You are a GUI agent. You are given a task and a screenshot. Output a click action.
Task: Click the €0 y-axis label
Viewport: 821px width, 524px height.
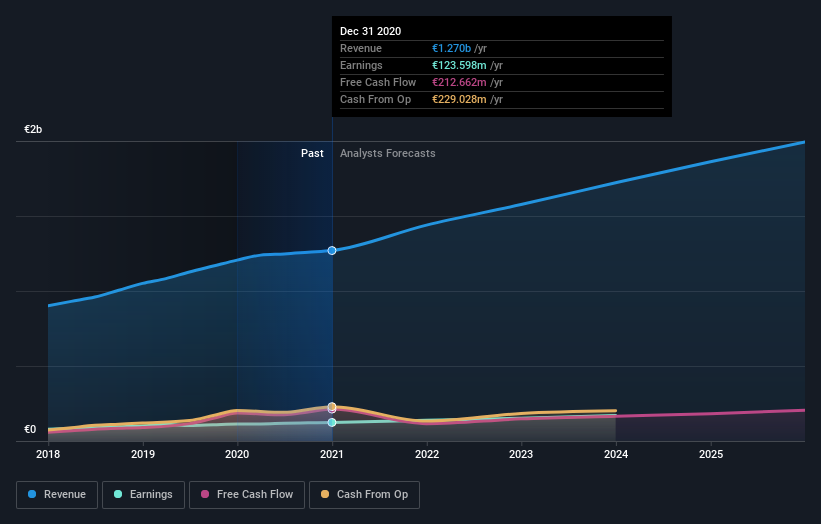30,429
